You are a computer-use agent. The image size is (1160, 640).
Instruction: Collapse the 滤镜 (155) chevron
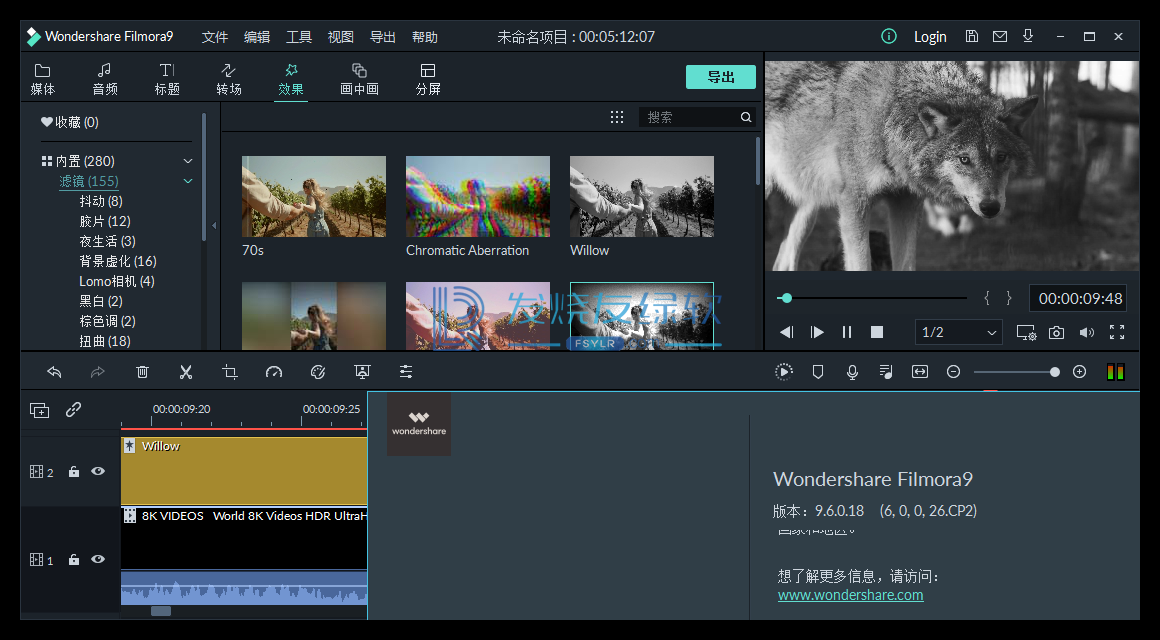click(188, 181)
